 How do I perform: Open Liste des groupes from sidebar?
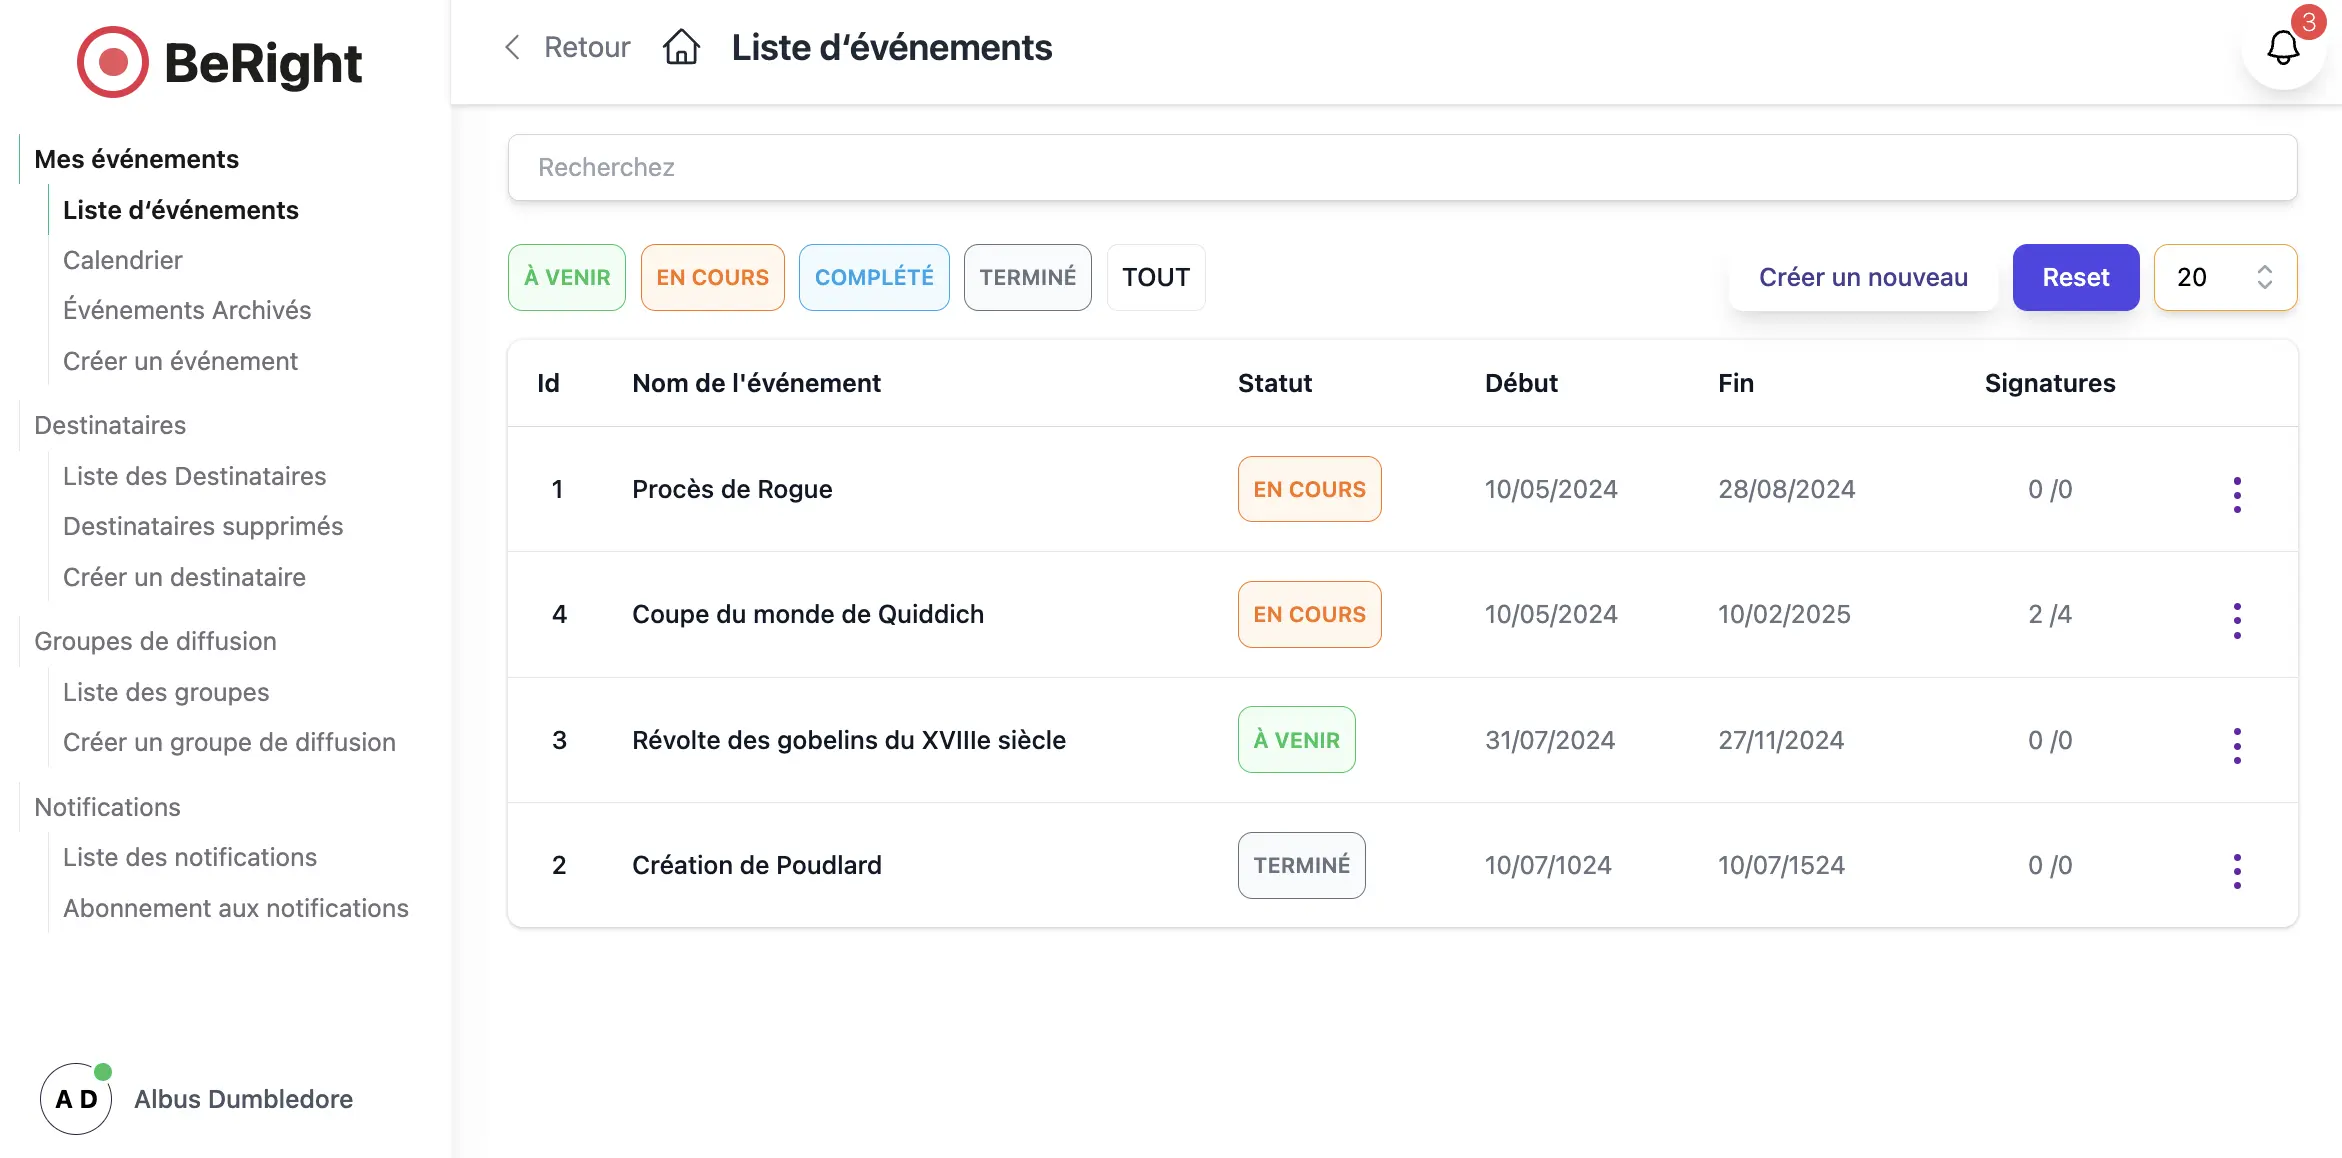(164, 690)
